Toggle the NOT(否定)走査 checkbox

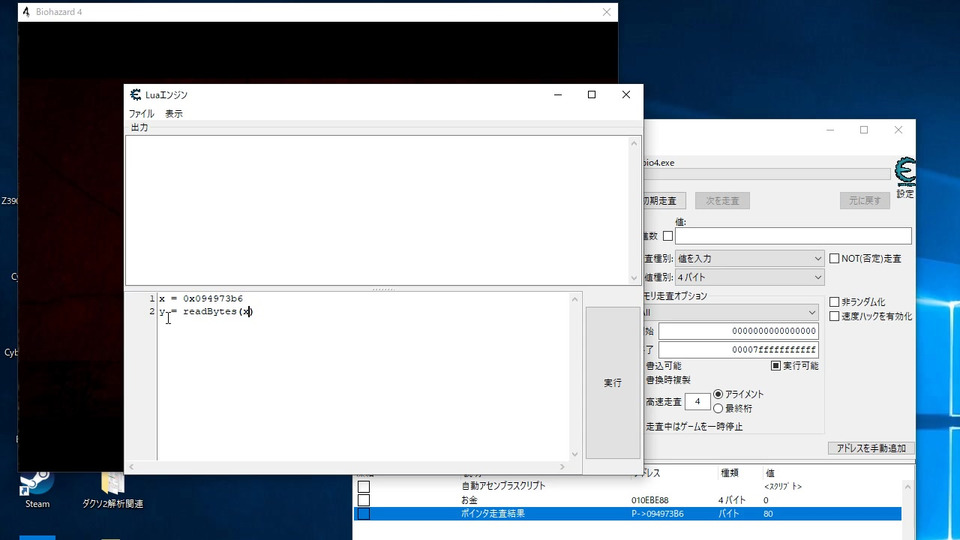834,258
